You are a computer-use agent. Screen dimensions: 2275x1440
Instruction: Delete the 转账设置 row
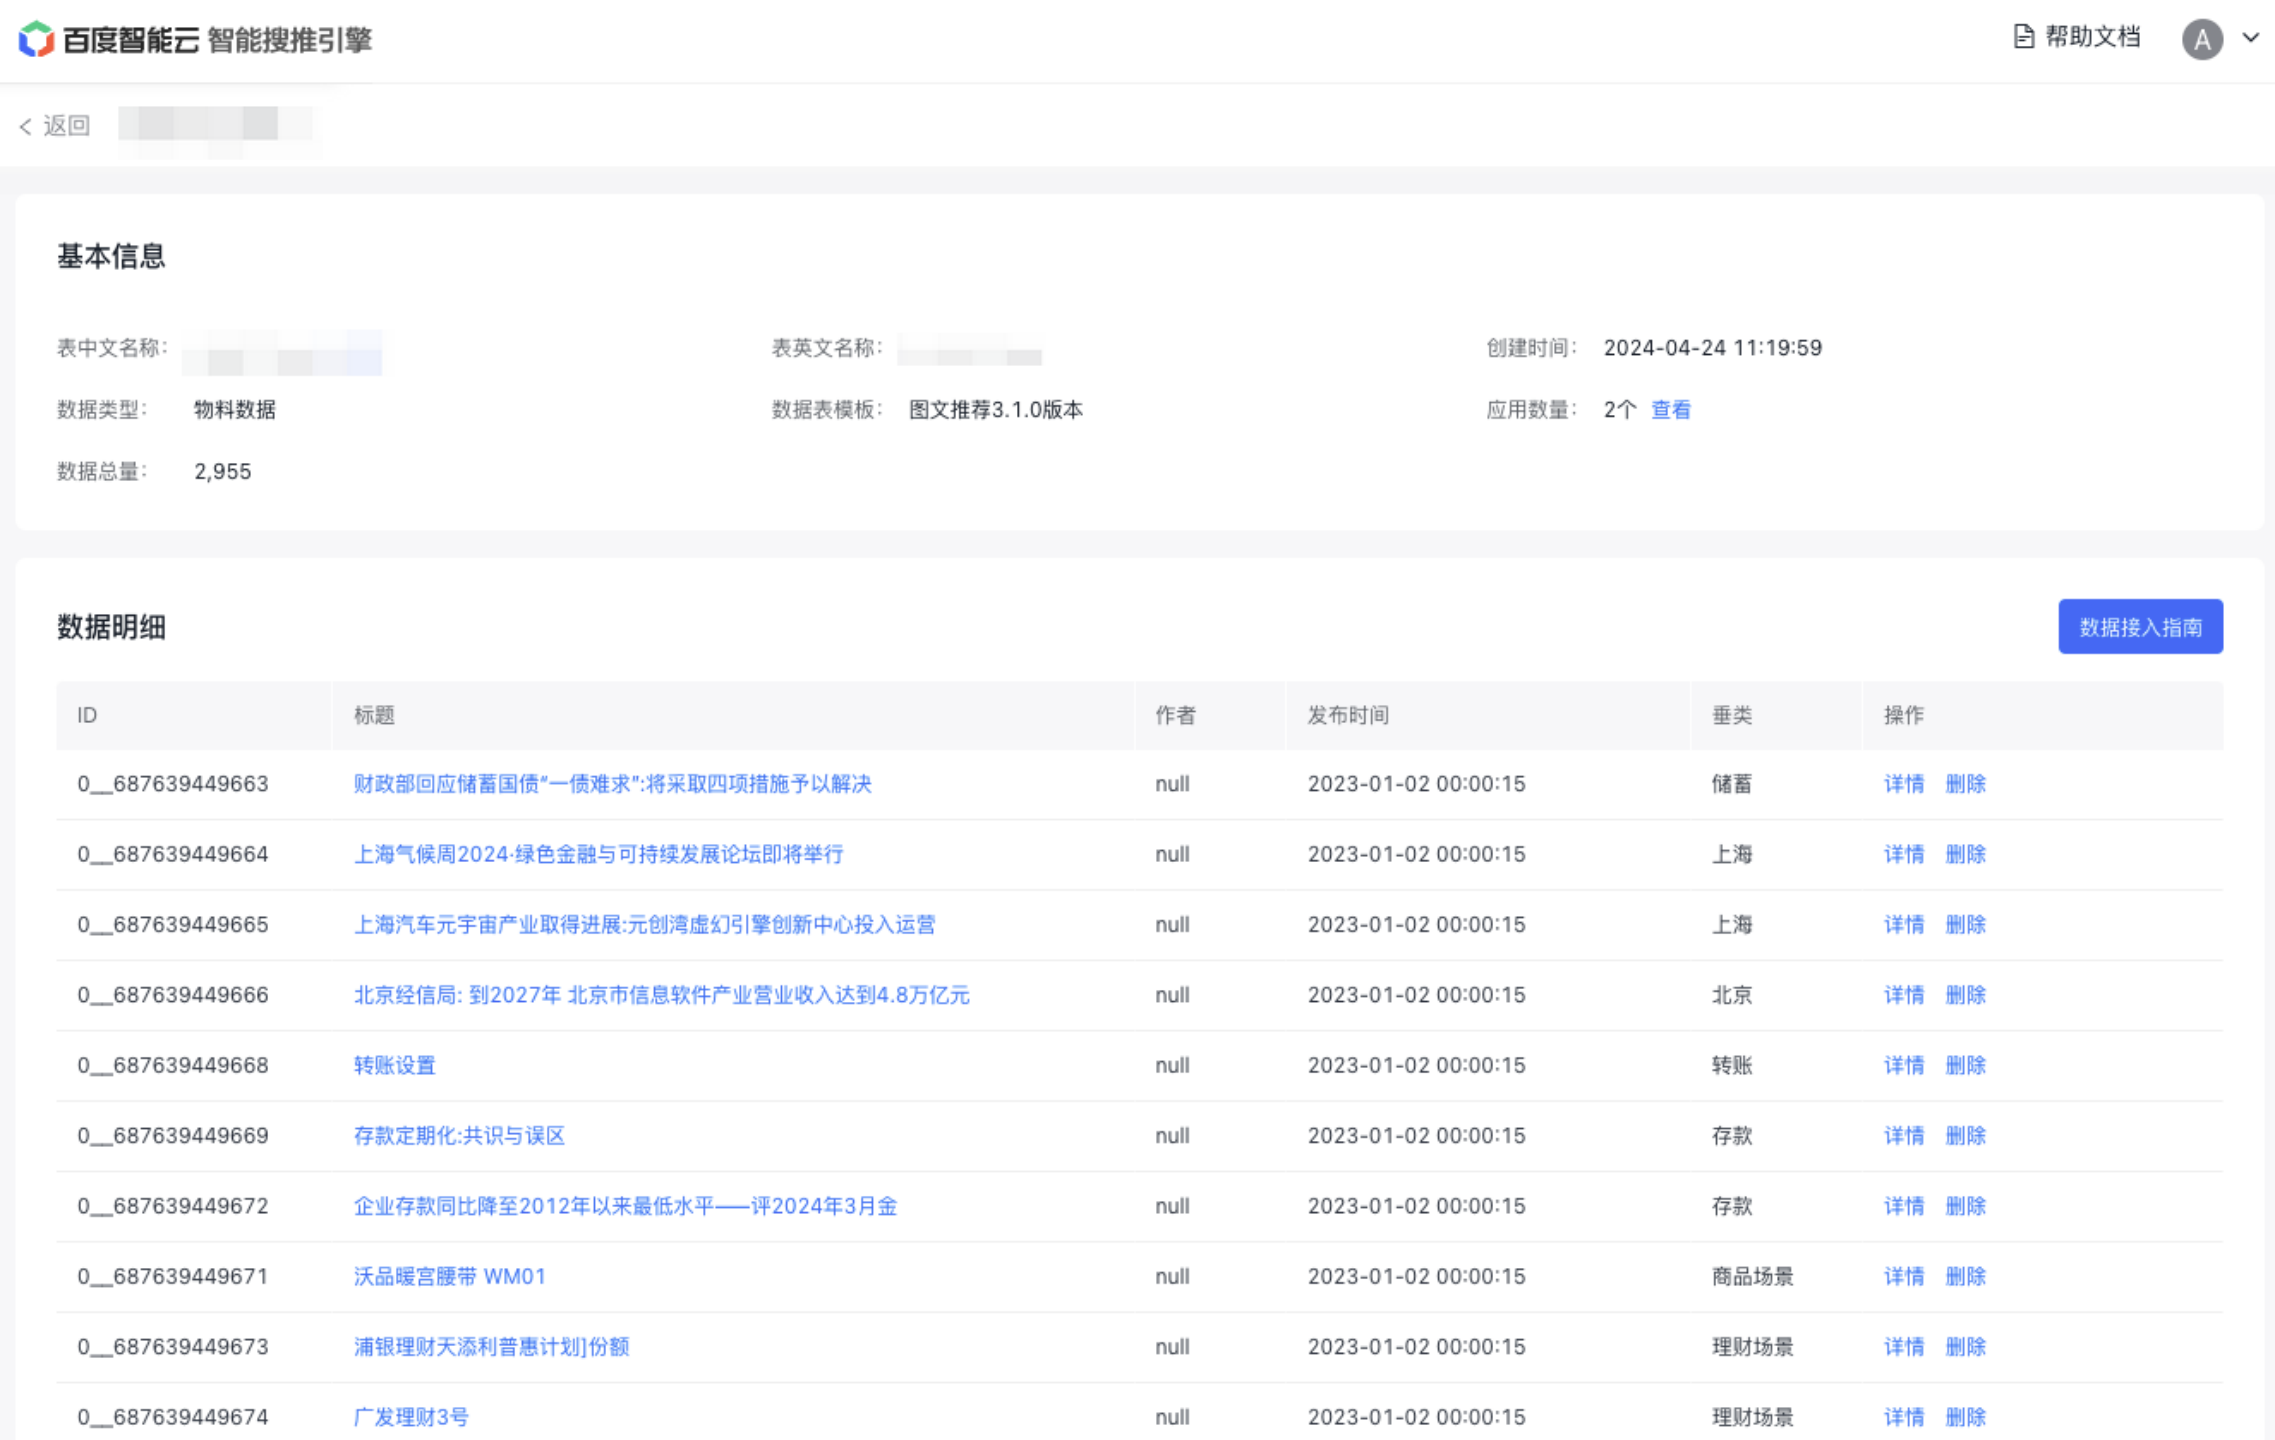point(1965,1065)
